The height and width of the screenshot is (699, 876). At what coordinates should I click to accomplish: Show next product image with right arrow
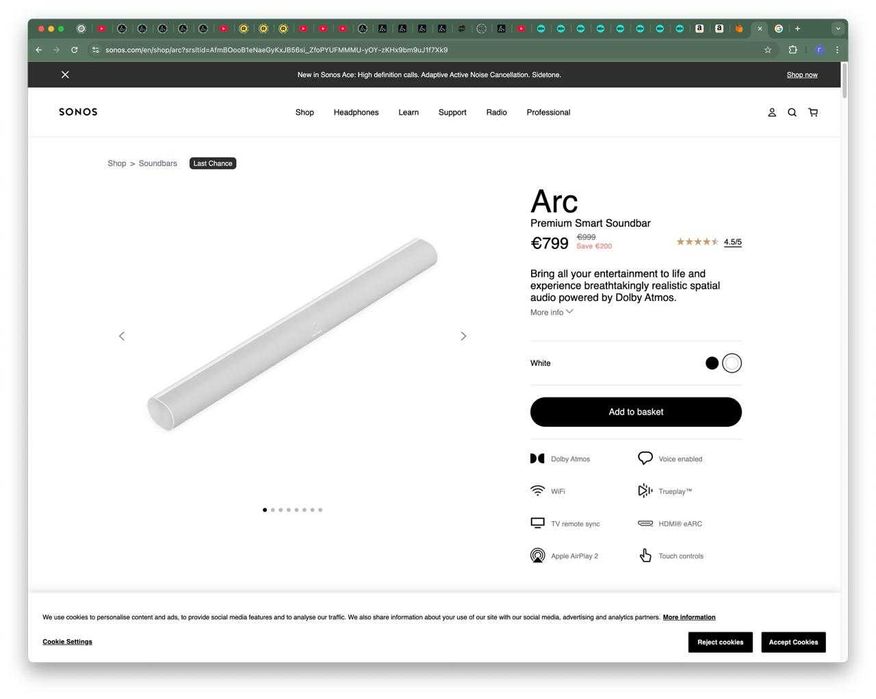[x=463, y=336]
